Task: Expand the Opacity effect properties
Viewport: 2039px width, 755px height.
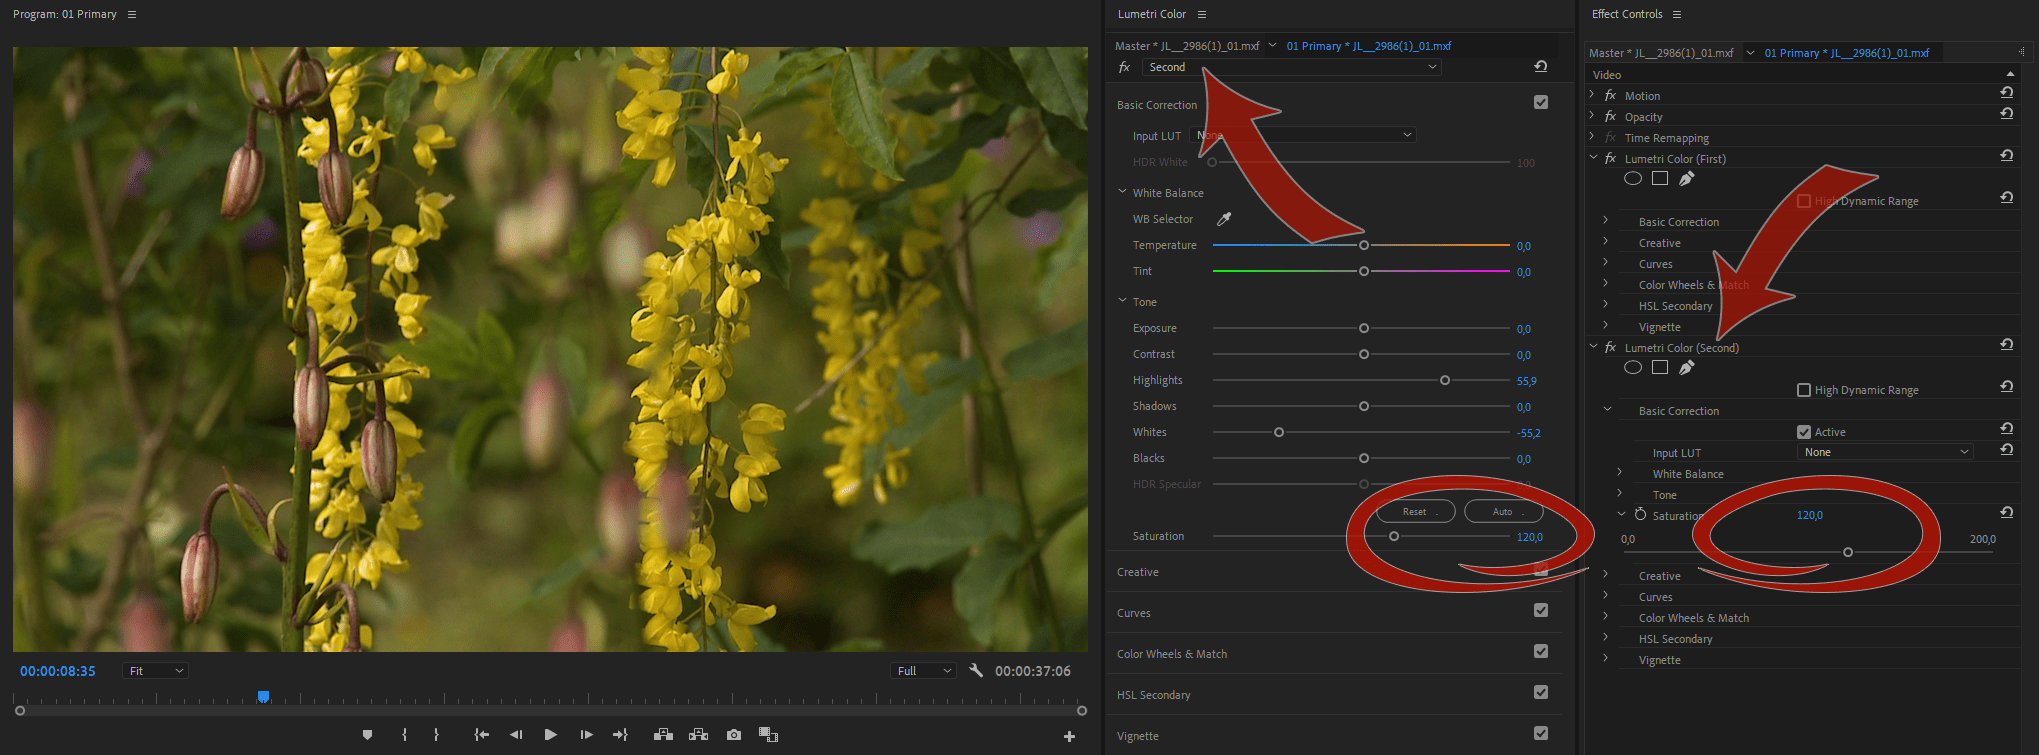Action: pos(1592,115)
